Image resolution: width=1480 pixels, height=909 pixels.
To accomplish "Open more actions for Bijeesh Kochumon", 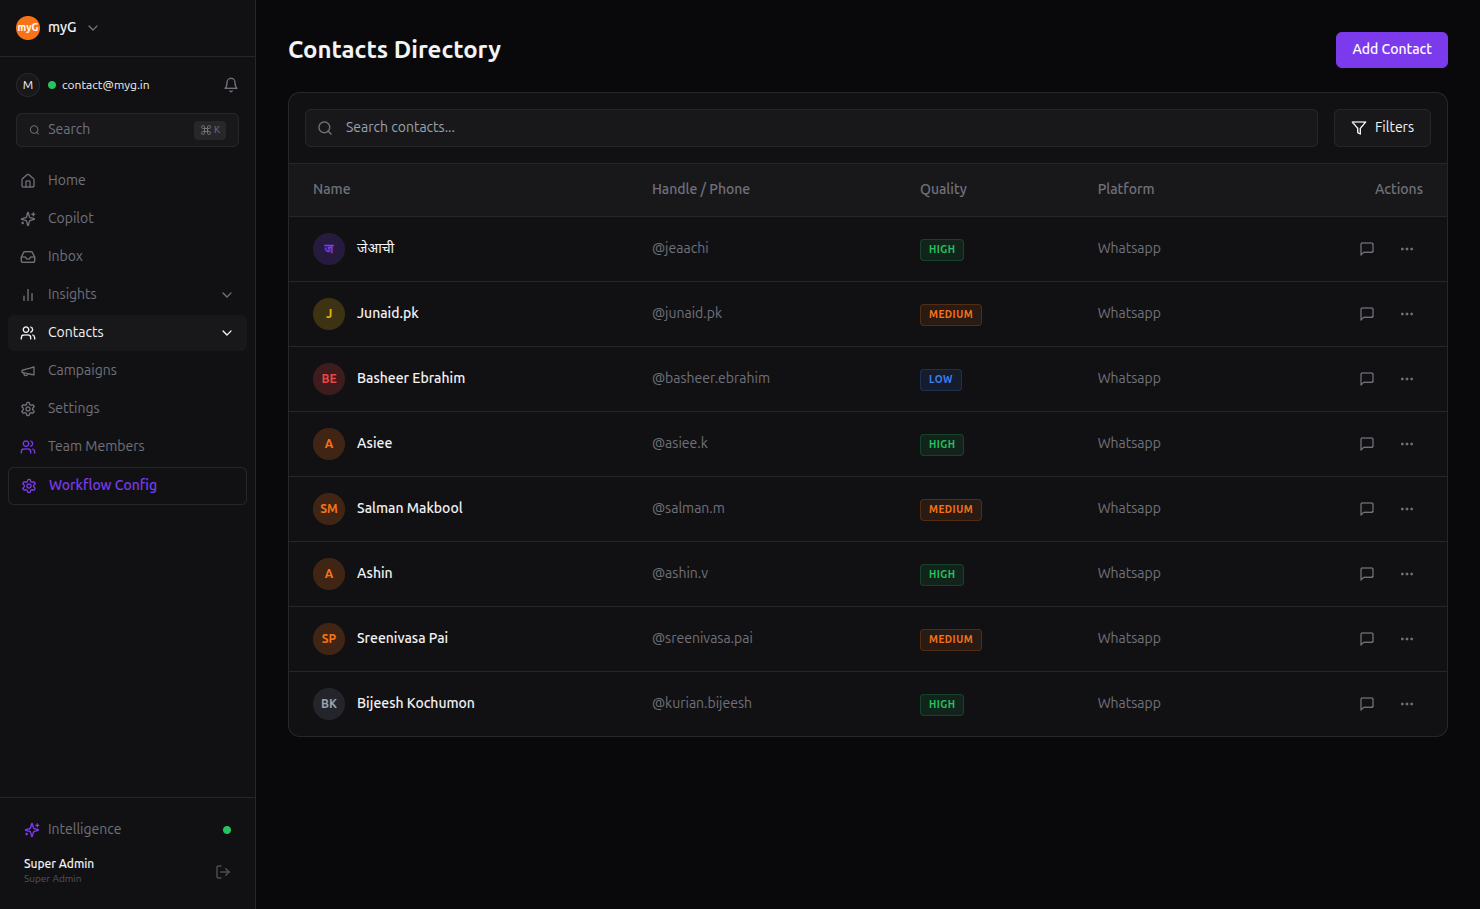I will [1407, 704].
